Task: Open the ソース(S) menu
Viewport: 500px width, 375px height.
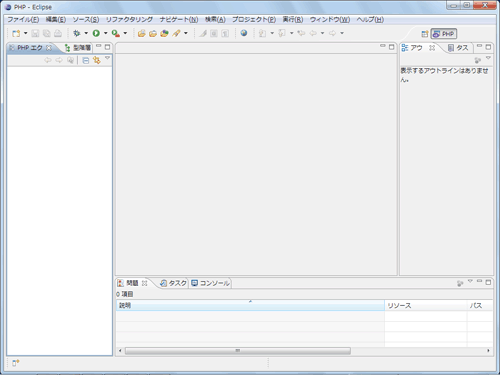Action: pyautogui.click(x=86, y=20)
